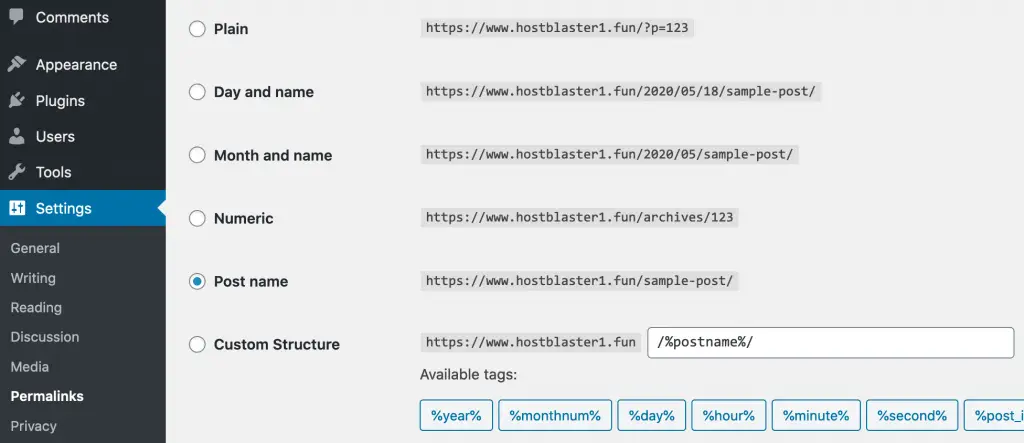Select the Plain permalink radio button
This screenshot has height=443, width=1024.
click(197, 29)
